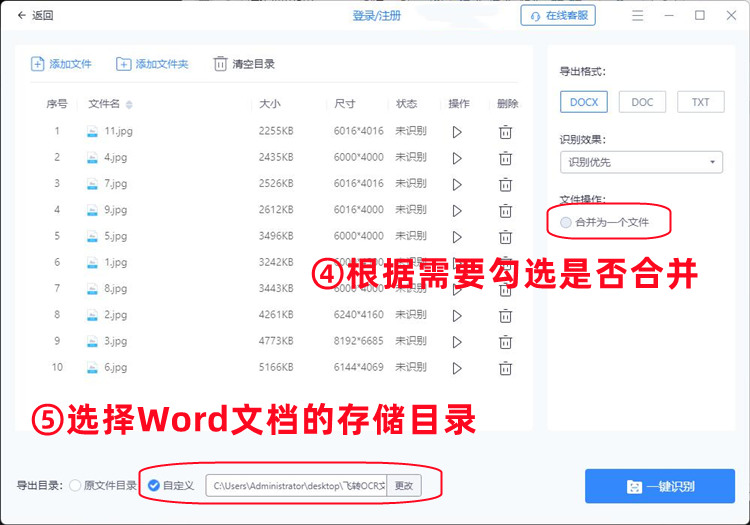
Task: Open the hamburger menu icon in title bar
Action: [637, 16]
